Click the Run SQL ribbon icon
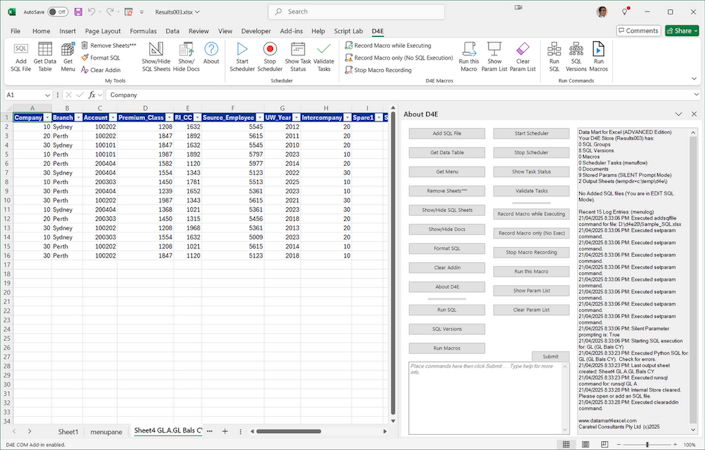 click(554, 57)
